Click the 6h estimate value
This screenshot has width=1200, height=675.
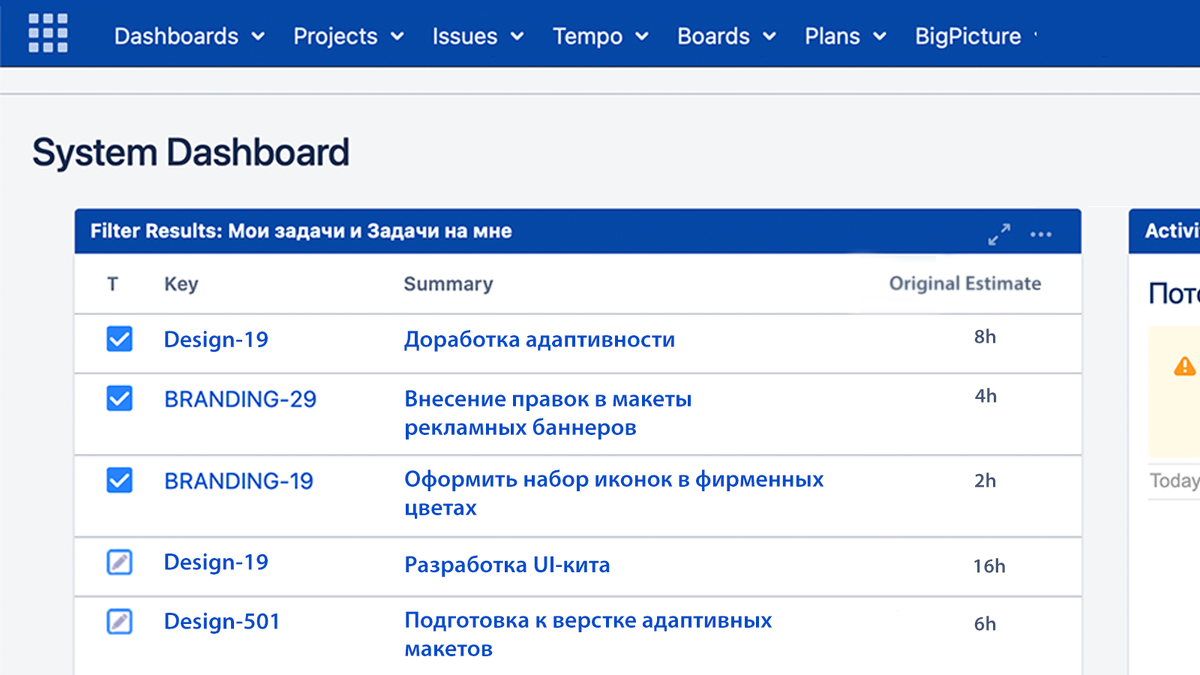point(985,624)
